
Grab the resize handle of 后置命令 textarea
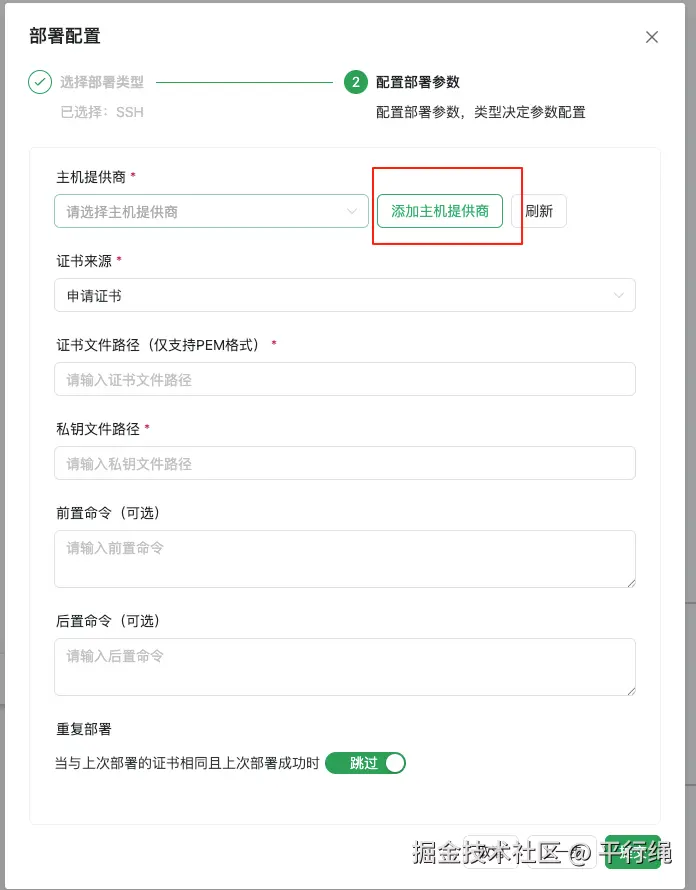630,690
